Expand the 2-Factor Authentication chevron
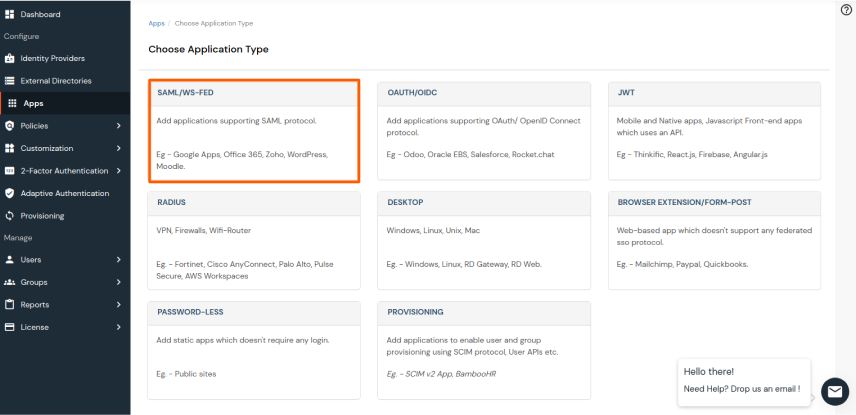Screen dimensions: 856x415 click(118, 171)
